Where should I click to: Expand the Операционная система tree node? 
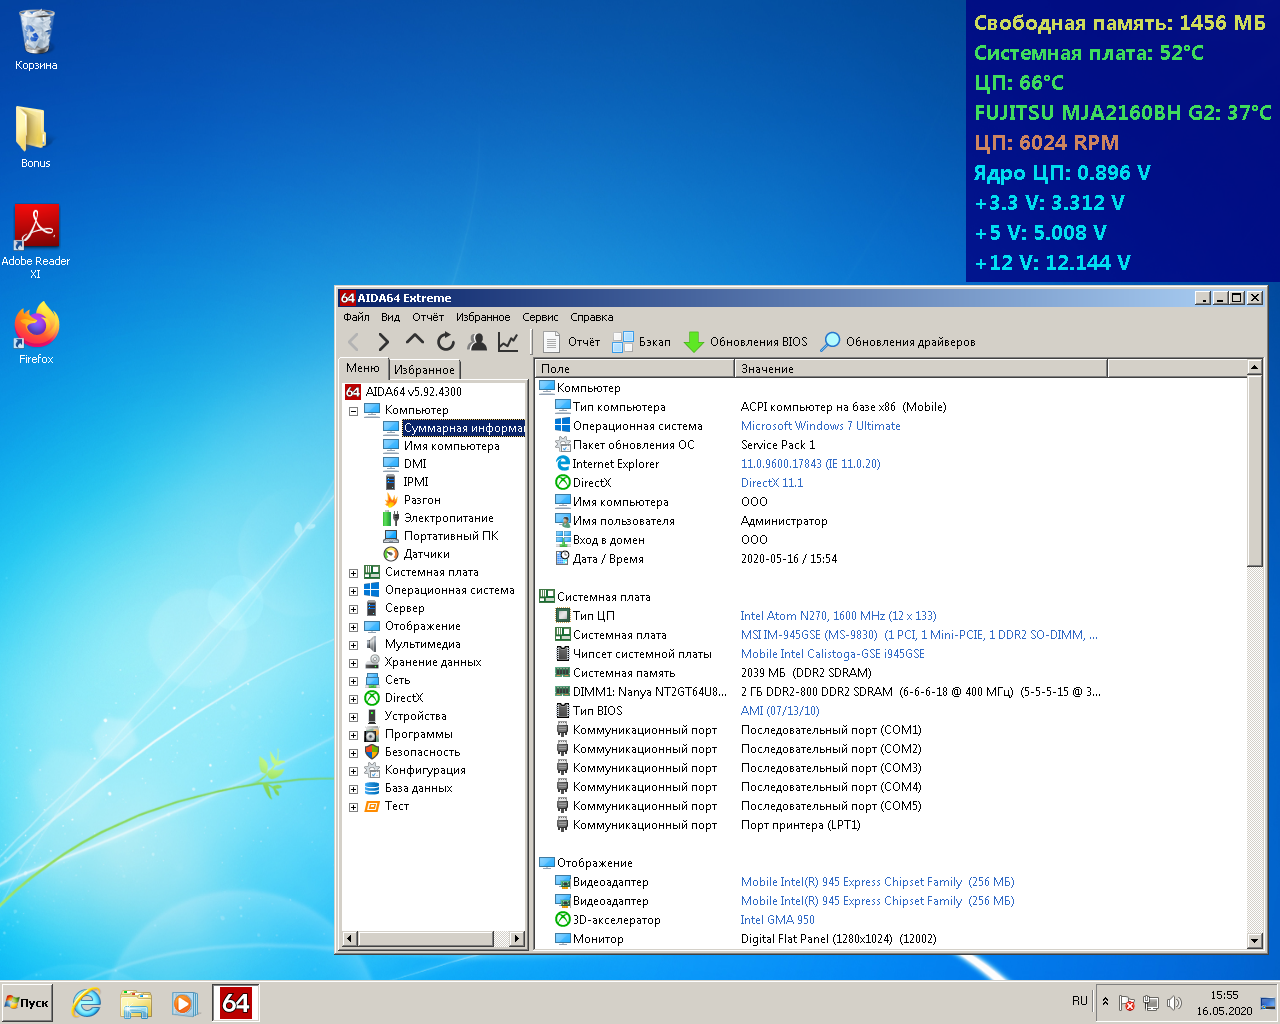(x=353, y=591)
